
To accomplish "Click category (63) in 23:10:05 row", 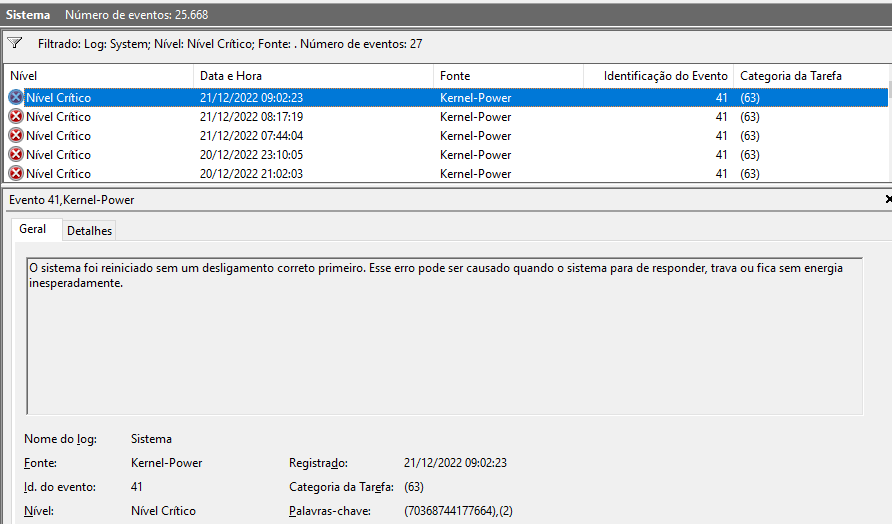I will (x=750, y=155).
